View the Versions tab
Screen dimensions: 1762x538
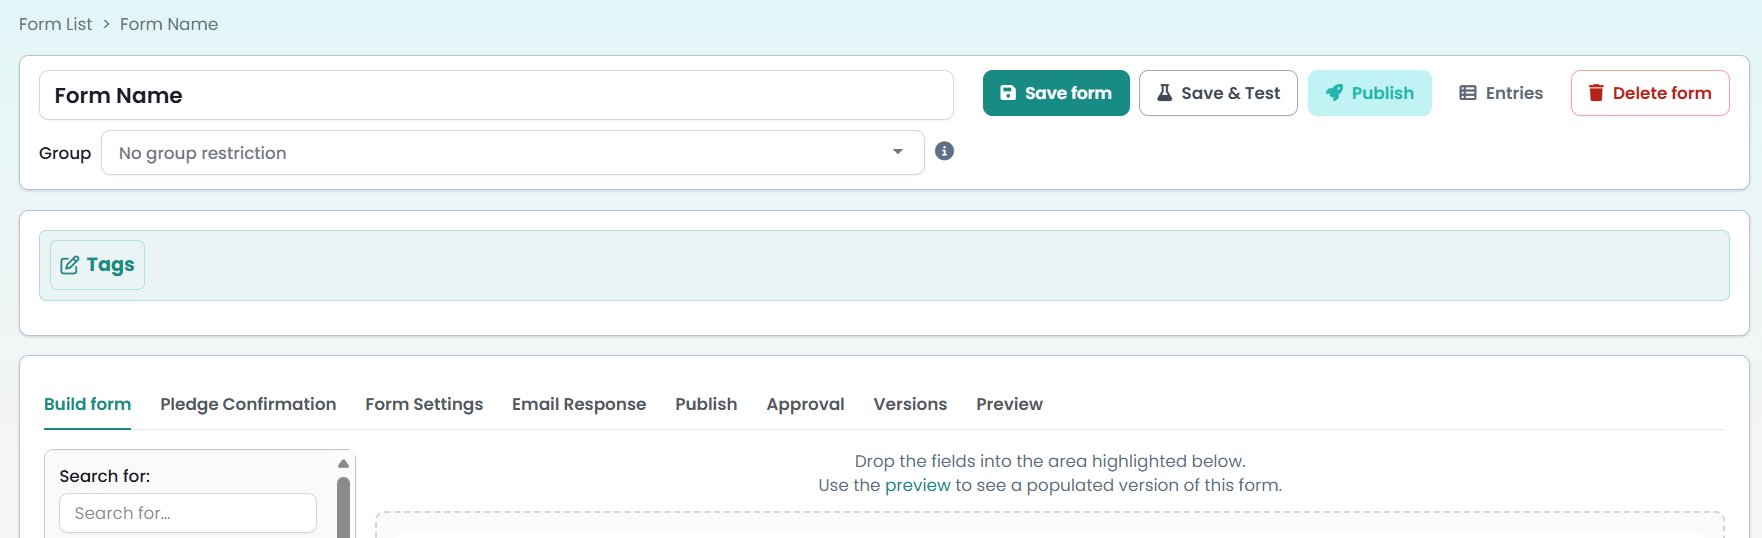click(x=910, y=404)
